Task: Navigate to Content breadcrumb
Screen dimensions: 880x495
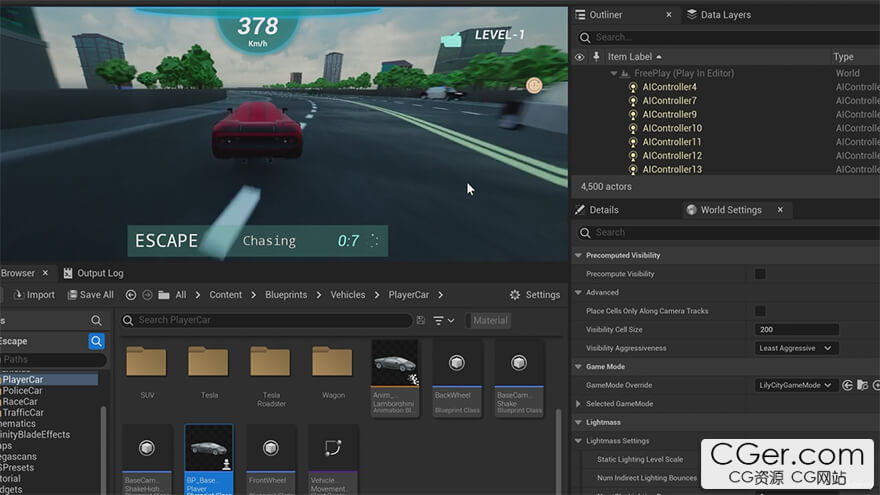Action: pyautogui.click(x=226, y=295)
